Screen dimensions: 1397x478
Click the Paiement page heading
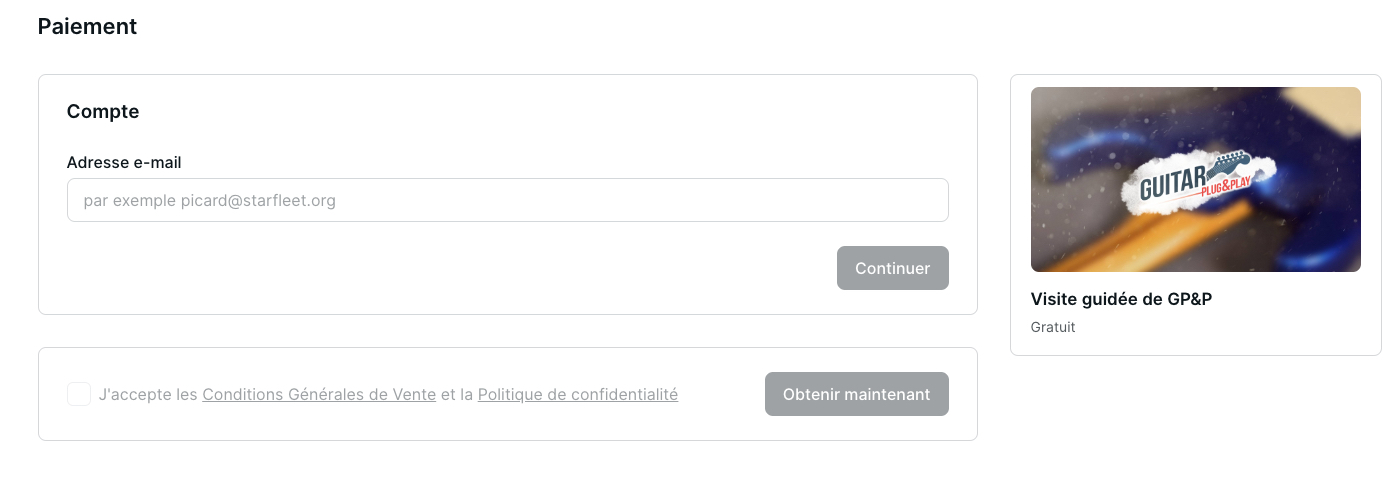tap(87, 27)
